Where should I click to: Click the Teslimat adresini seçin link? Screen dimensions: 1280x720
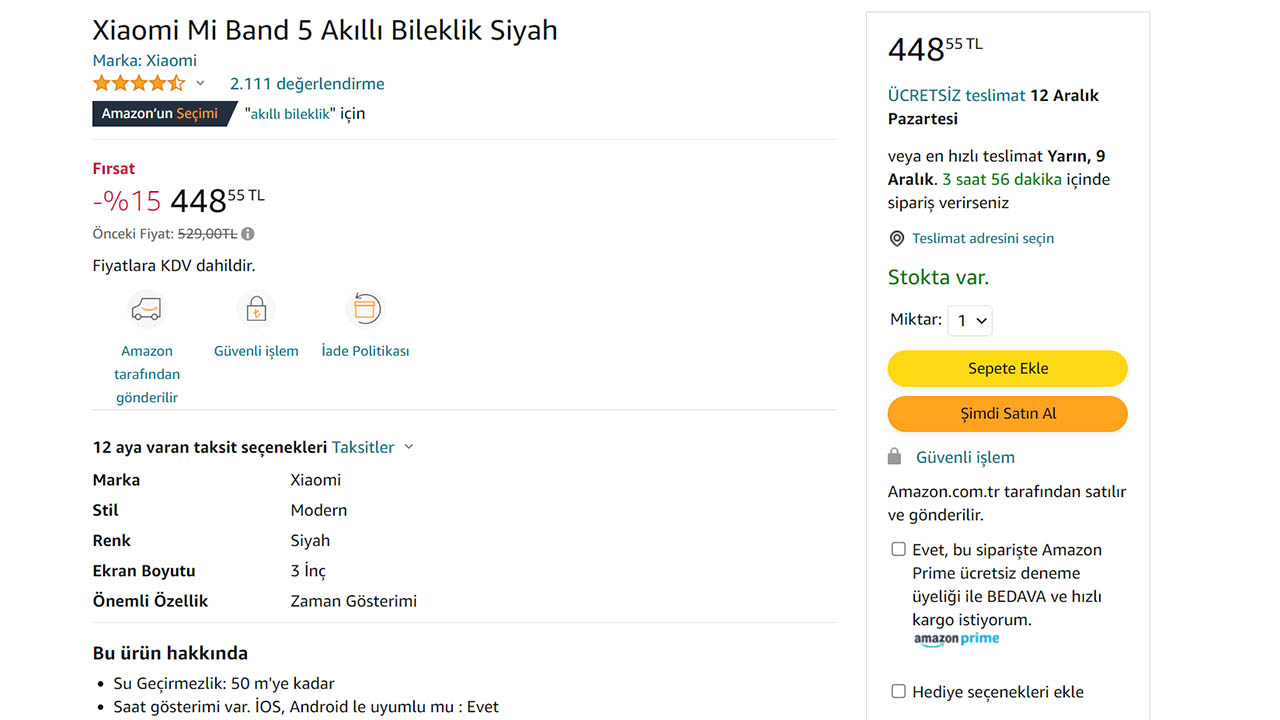983,239
